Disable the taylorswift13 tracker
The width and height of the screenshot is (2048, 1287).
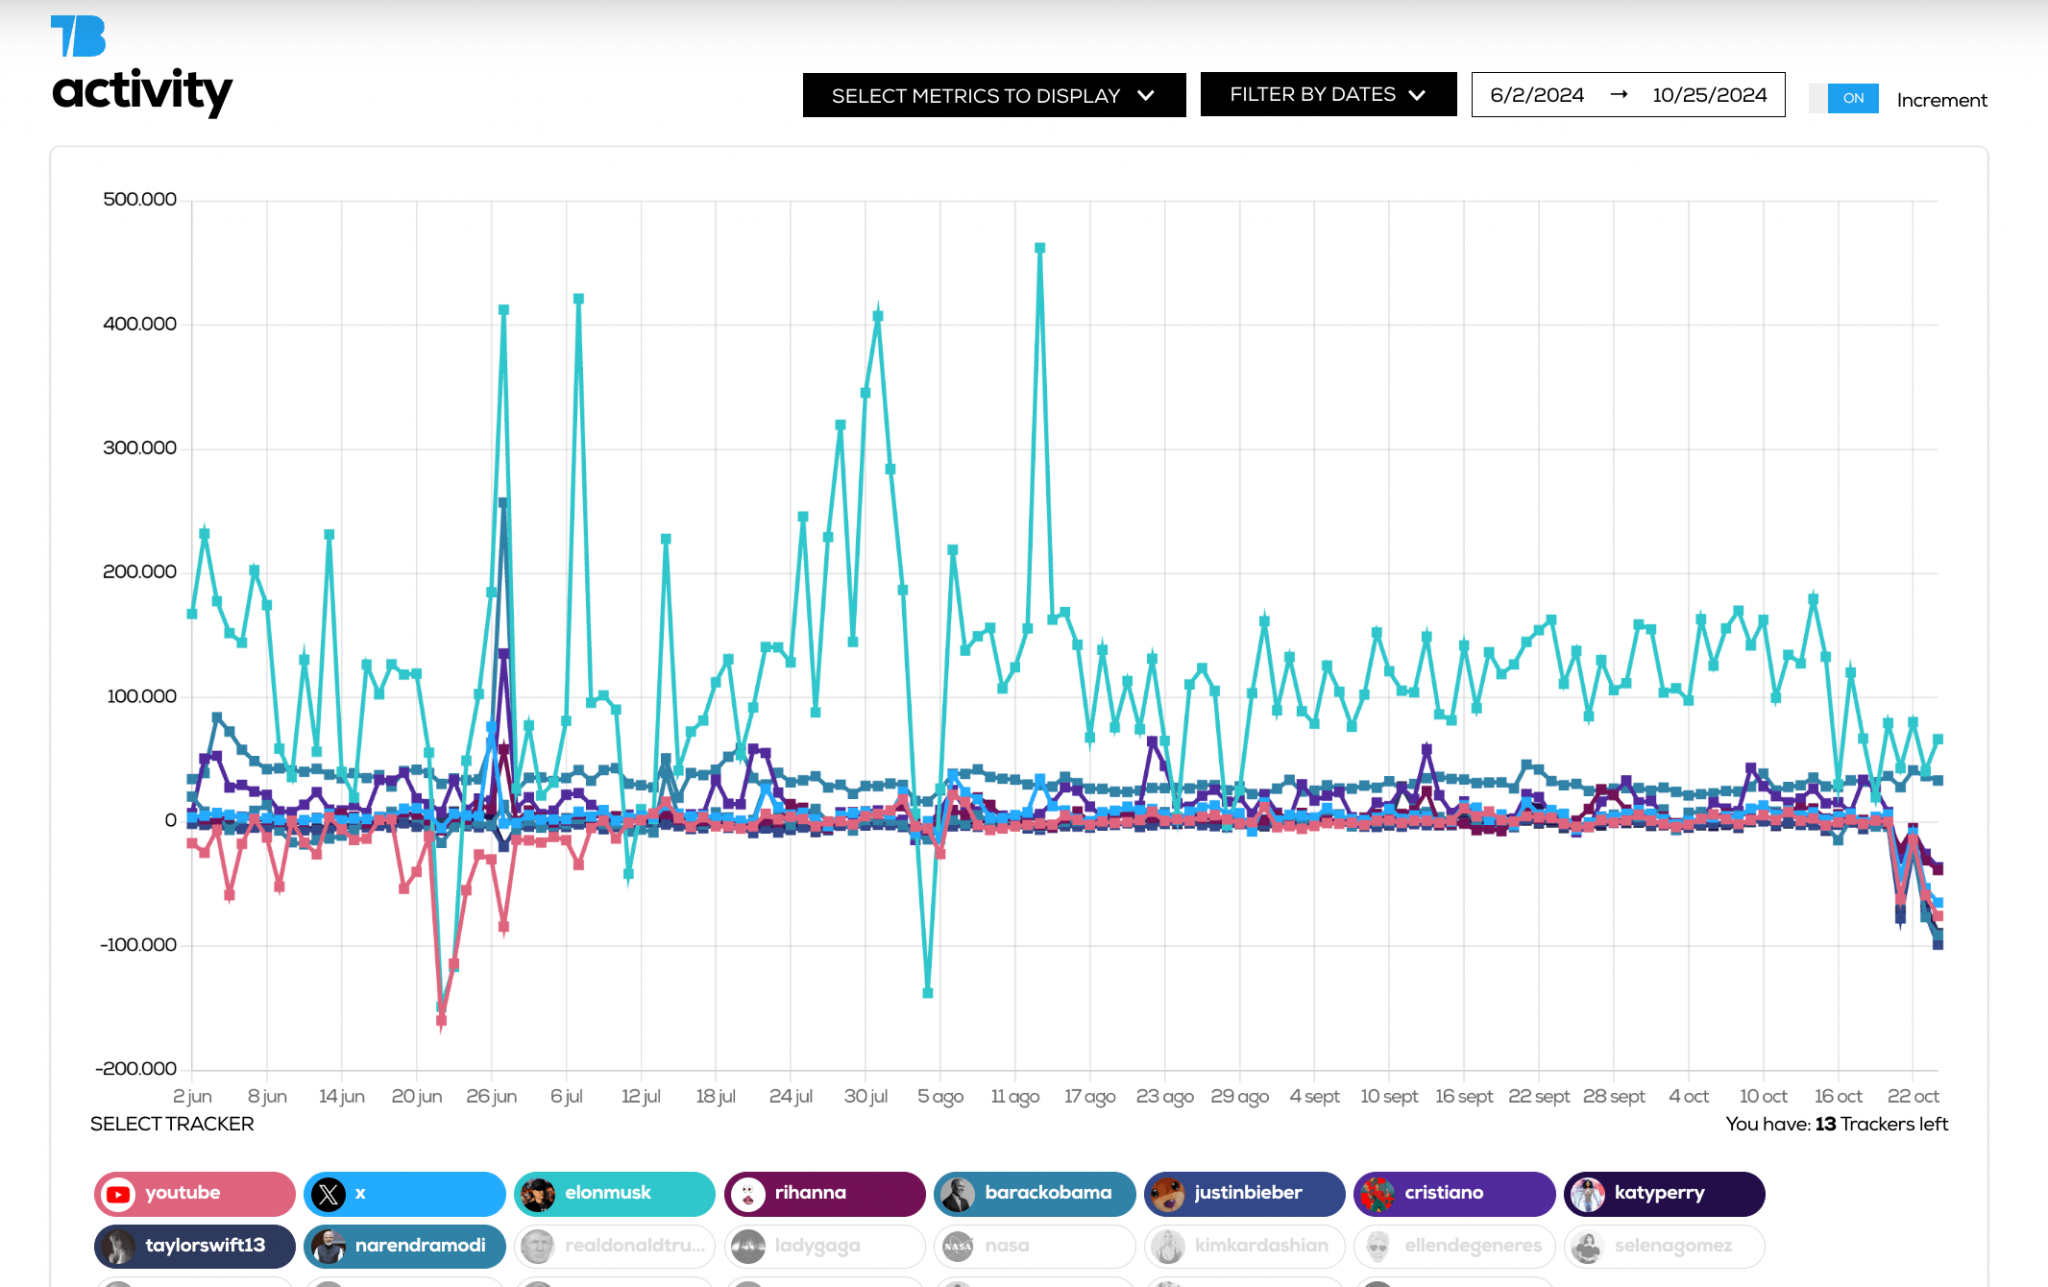(x=195, y=1246)
